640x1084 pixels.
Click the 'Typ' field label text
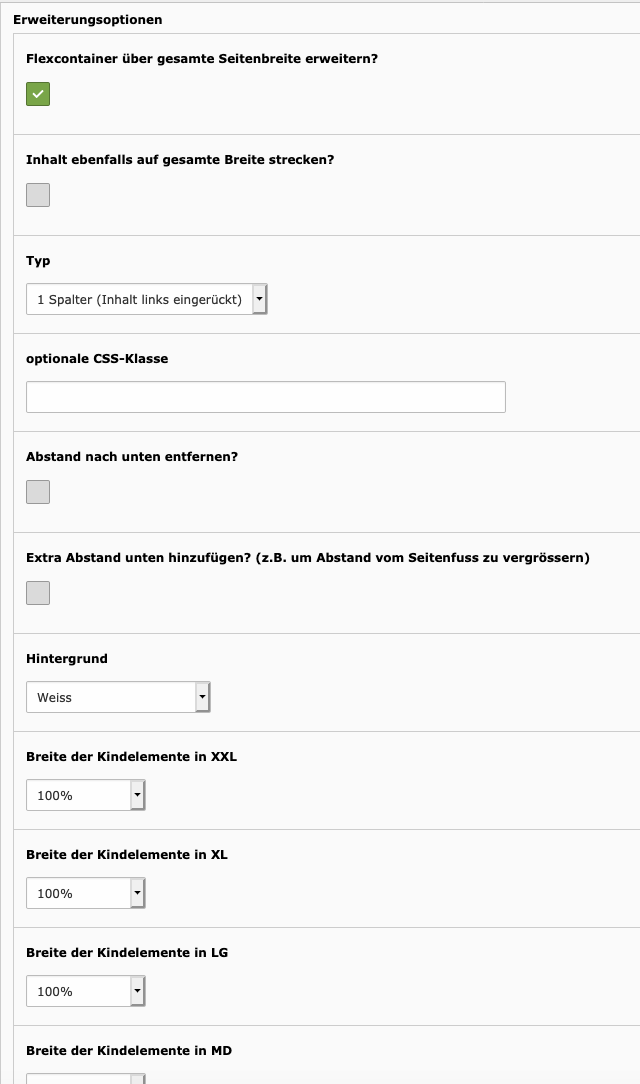pos(38,261)
